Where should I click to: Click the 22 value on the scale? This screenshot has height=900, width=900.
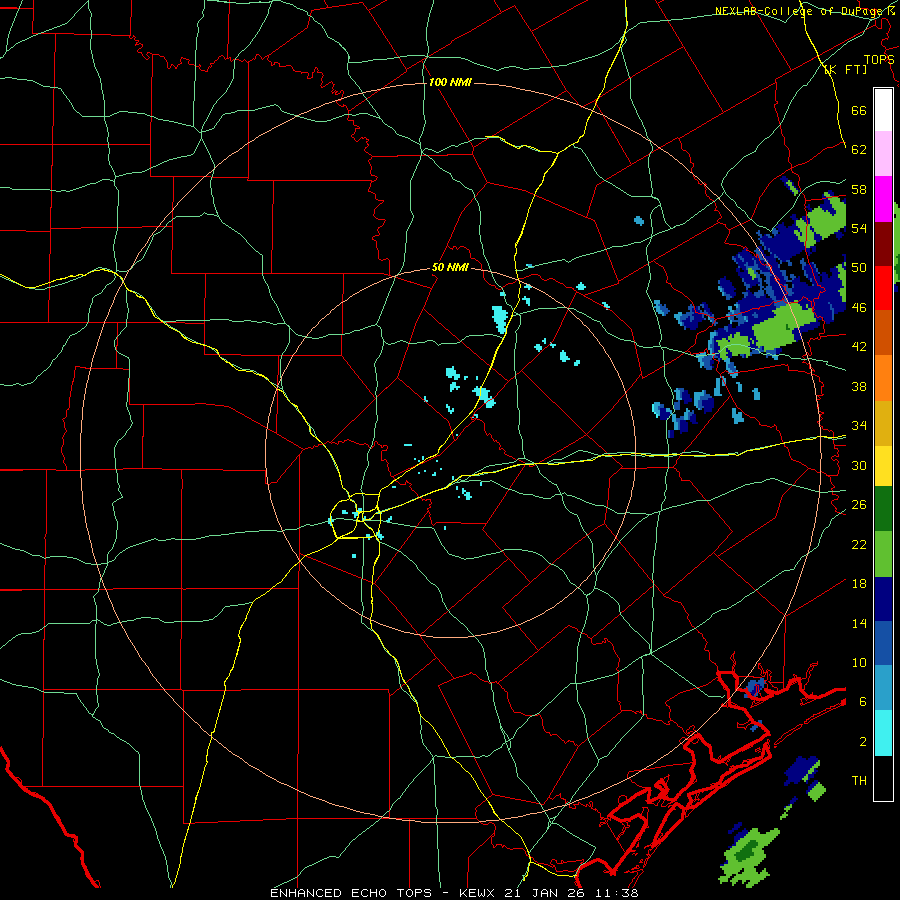(859, 544)
